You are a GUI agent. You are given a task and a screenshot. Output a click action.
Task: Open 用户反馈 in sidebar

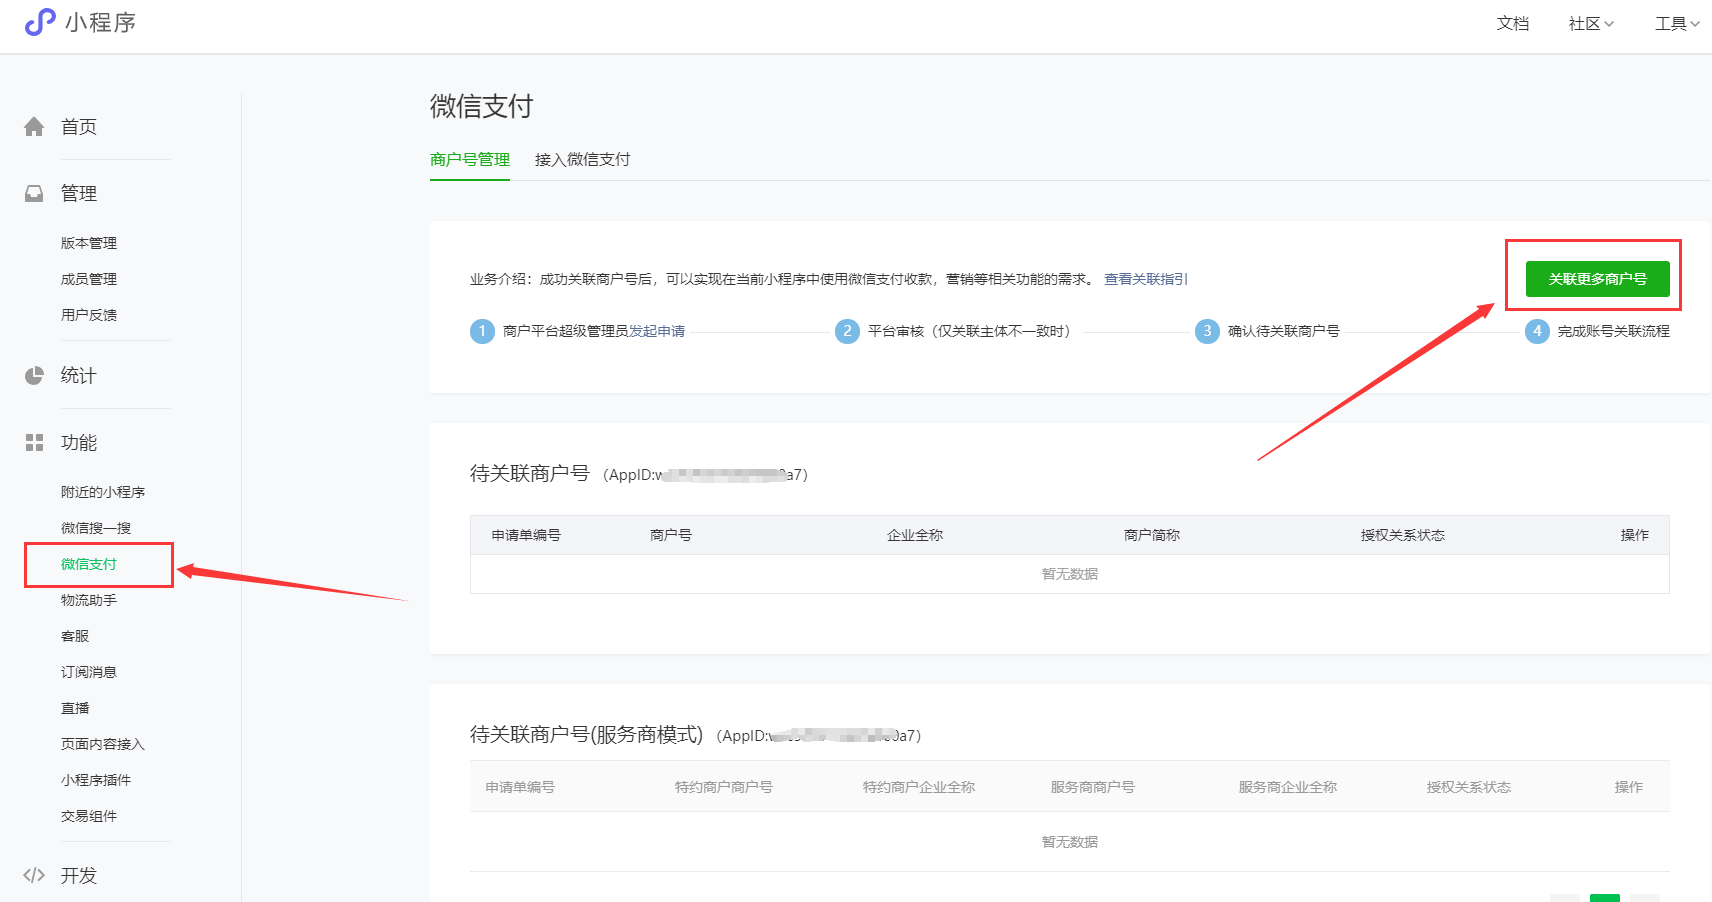coord(89,315)
